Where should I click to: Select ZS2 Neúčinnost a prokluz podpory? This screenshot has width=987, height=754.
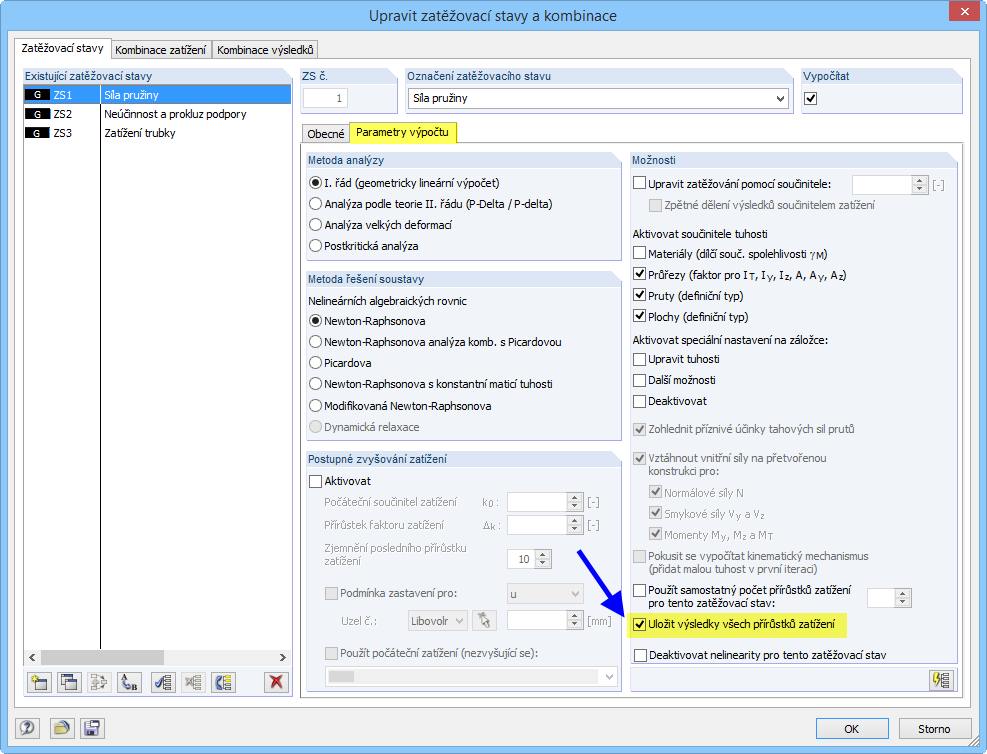157,114
